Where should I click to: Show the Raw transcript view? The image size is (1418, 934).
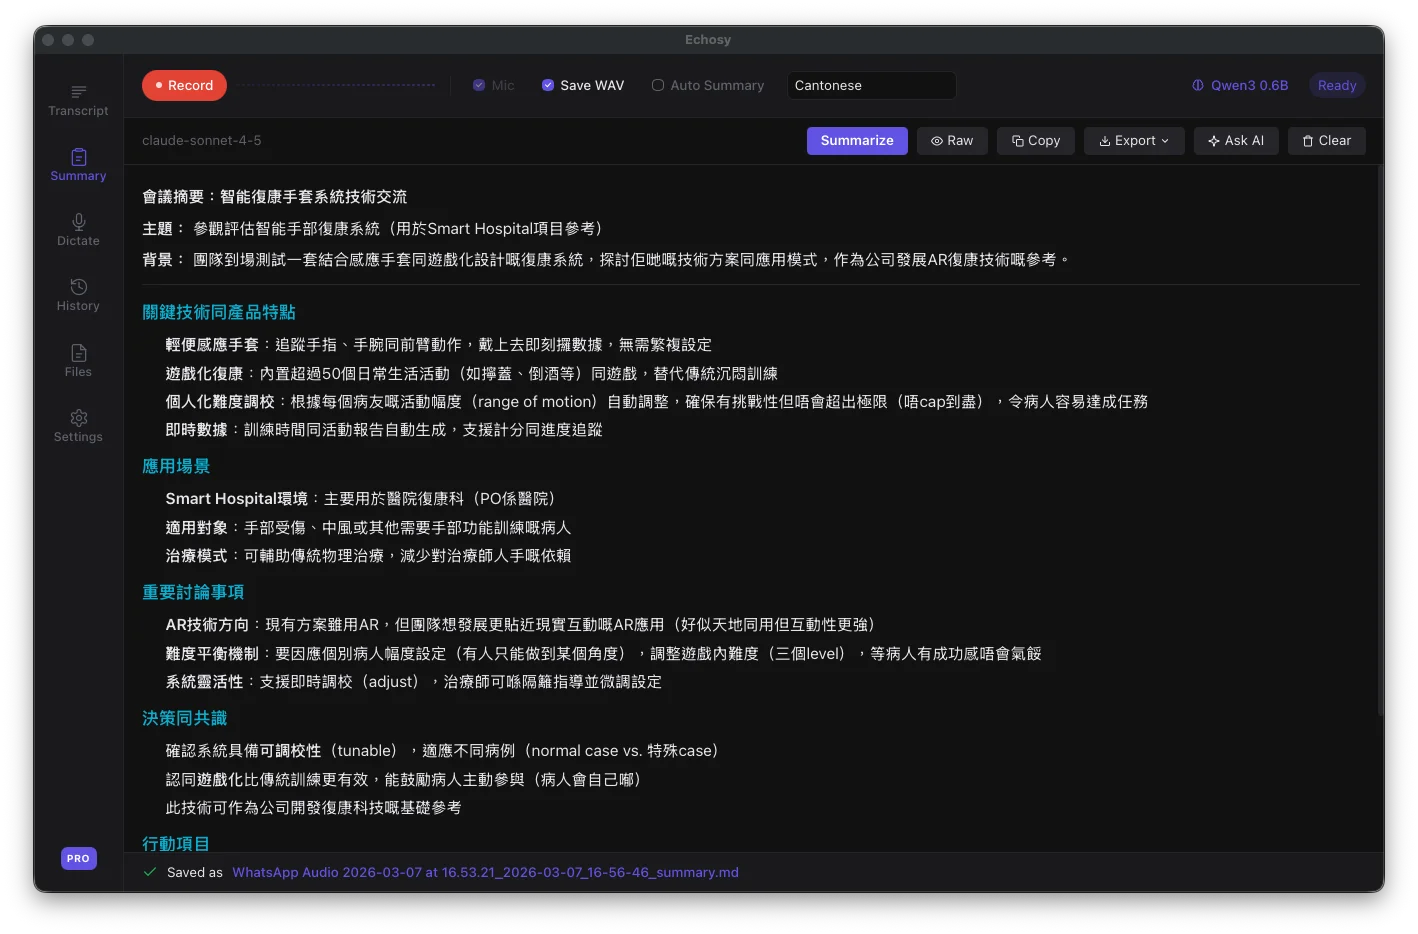click(951, 140)
